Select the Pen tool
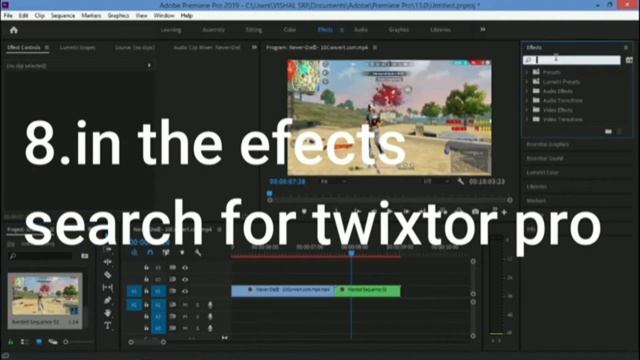Image resolution: width=640 pixels, height=360 pixels. (x=108, y=300)
